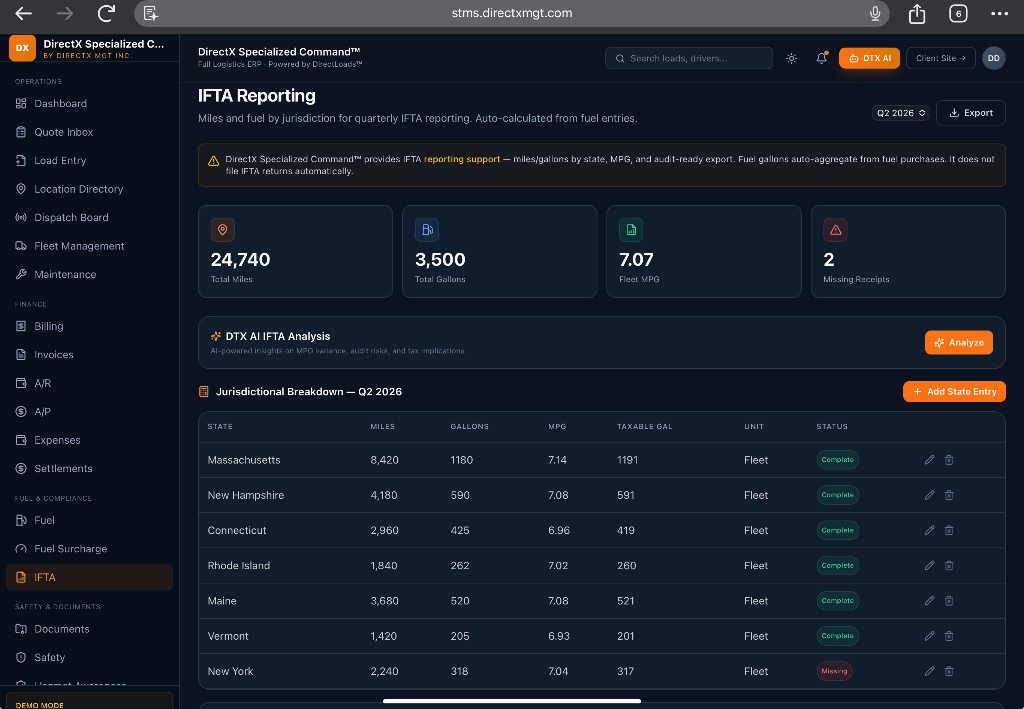Open Location Directory in the sidebar
1024x709 pixels.
pos(89,189)
